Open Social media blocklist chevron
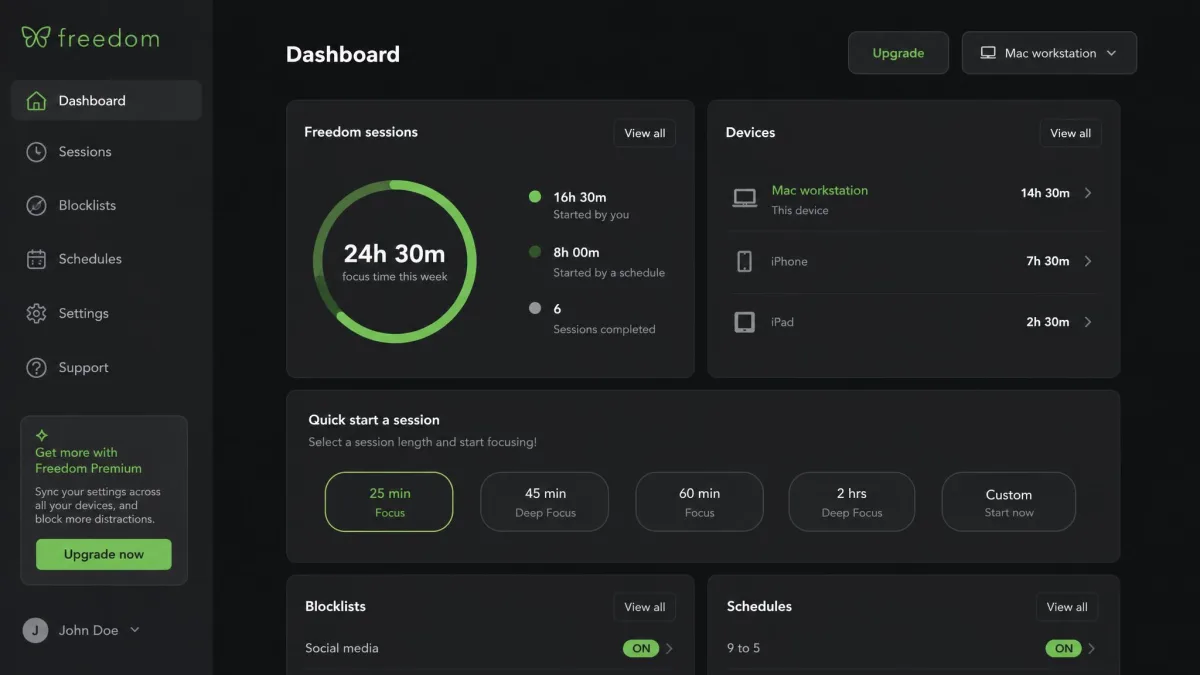 (x=669, y=648)
